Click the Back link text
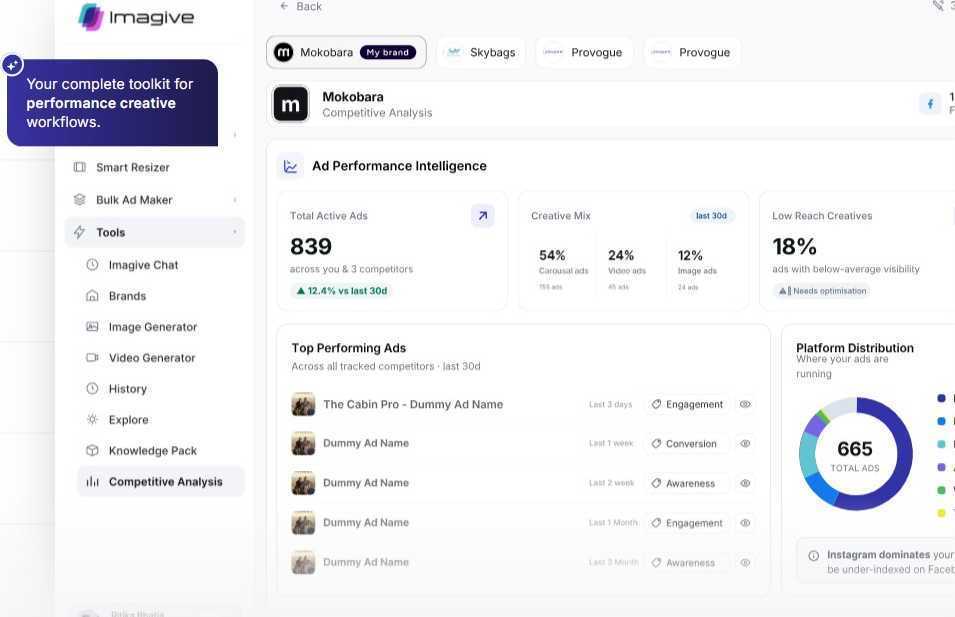The width and height of the screenshot is (955, 617). [309, 6]
